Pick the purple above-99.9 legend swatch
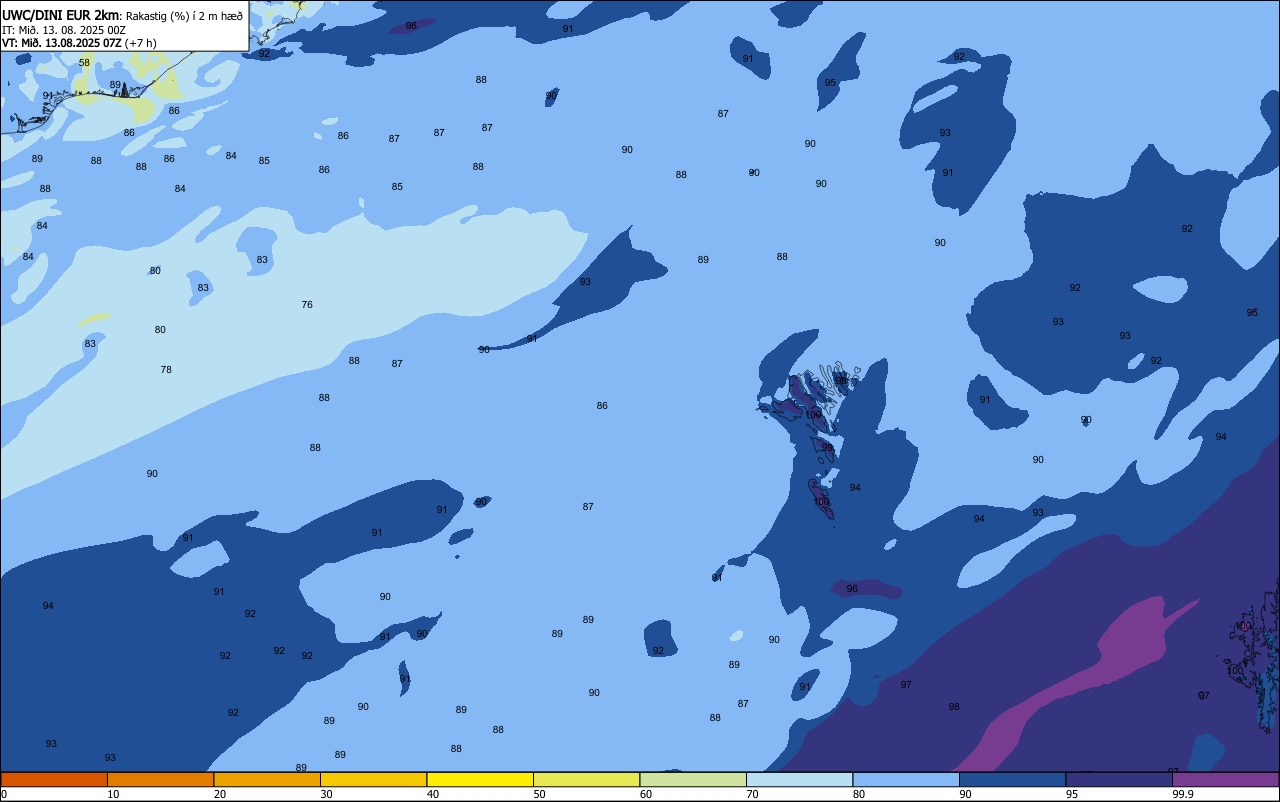Screen dimensions: 1280x802 pos(1225,779)
